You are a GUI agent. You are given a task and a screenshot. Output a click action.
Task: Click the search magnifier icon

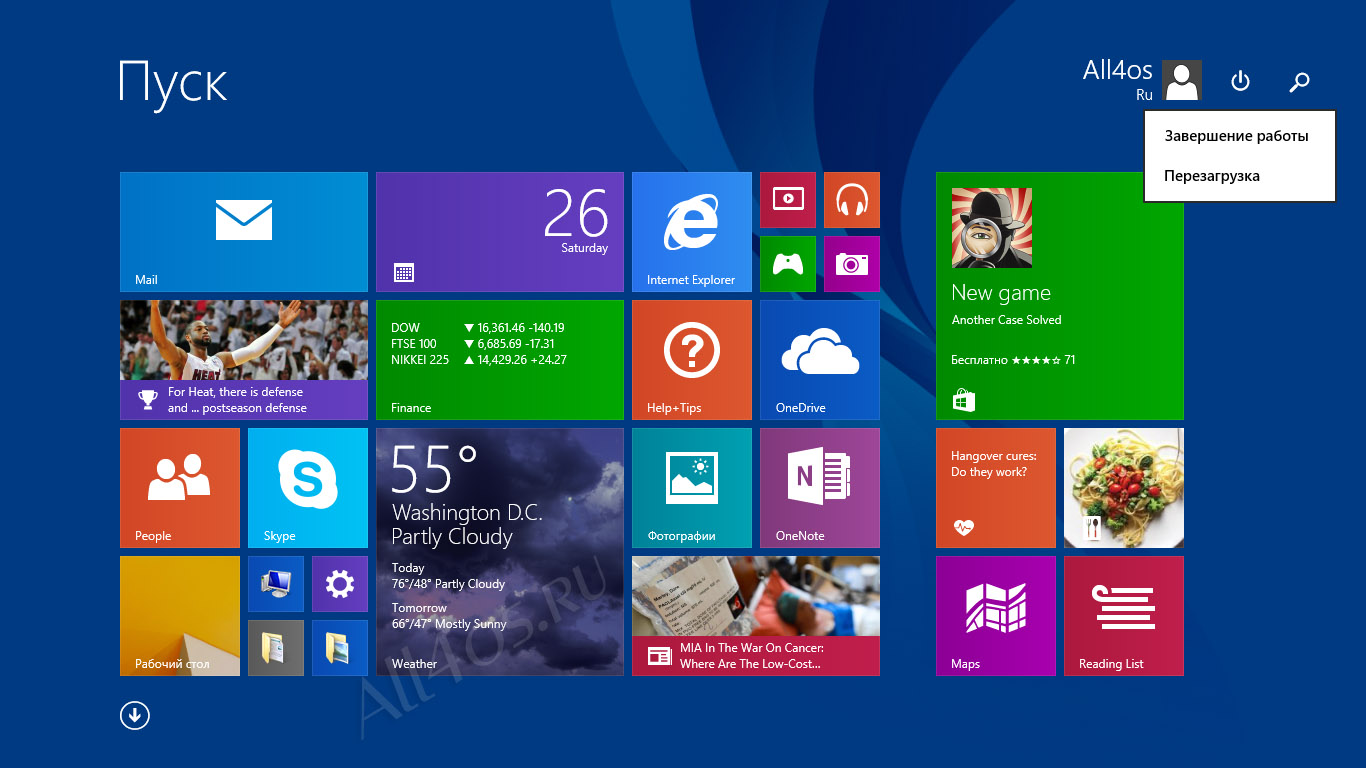(1300, 81)
